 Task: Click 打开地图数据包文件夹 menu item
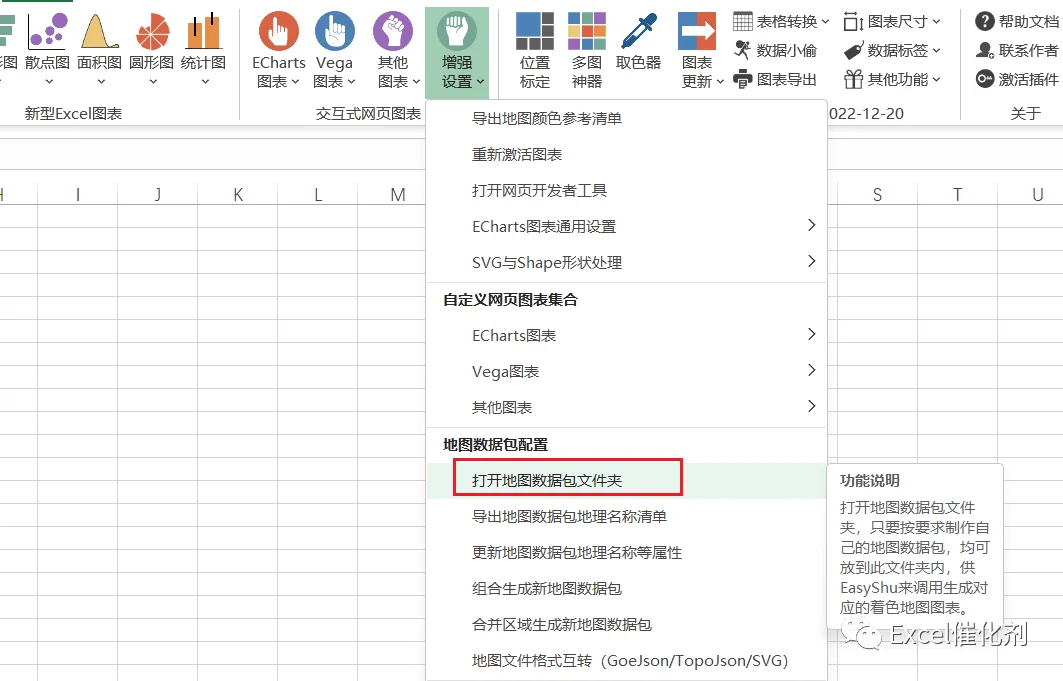coord(627,480)
